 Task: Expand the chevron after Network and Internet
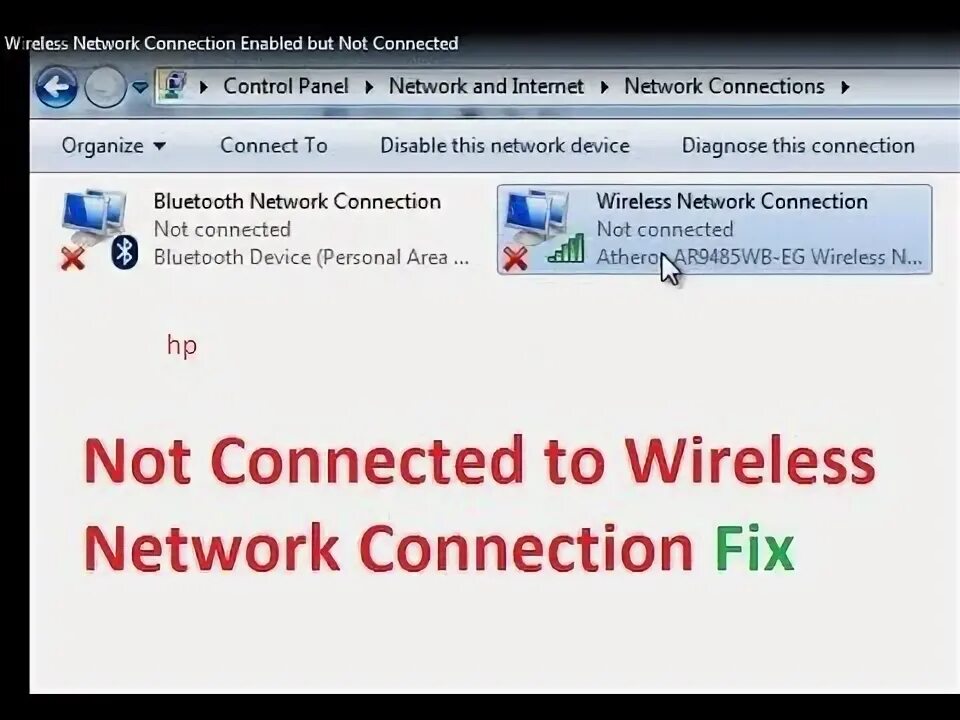coord(605,88)
